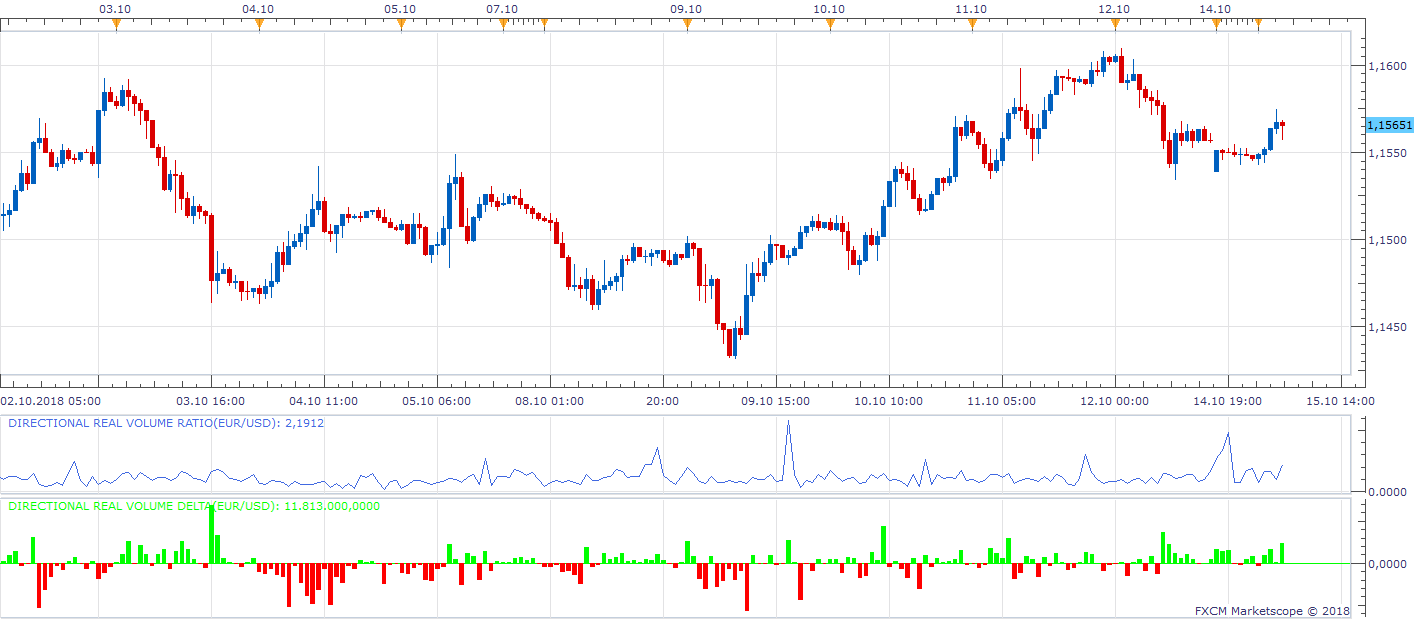Viewport: 1423px width, 619px height.
Task: Click the 05.10 06:00 time label
Action: [438, 401]
